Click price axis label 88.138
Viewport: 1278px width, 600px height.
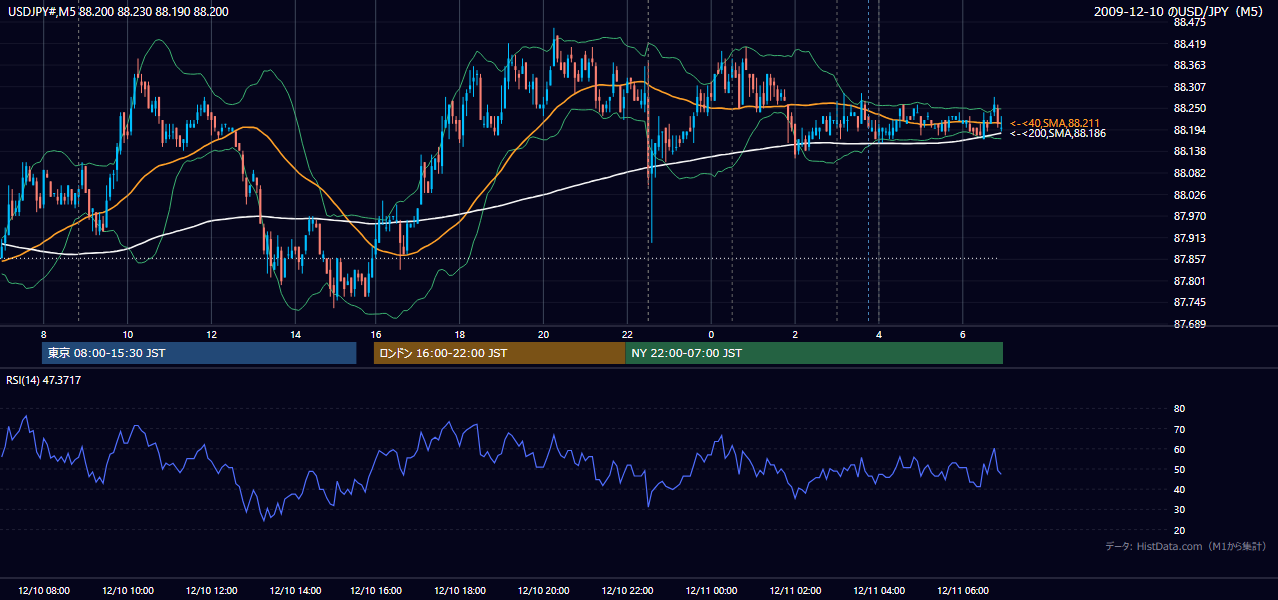pyautogui.click(x=1190, y=151)
